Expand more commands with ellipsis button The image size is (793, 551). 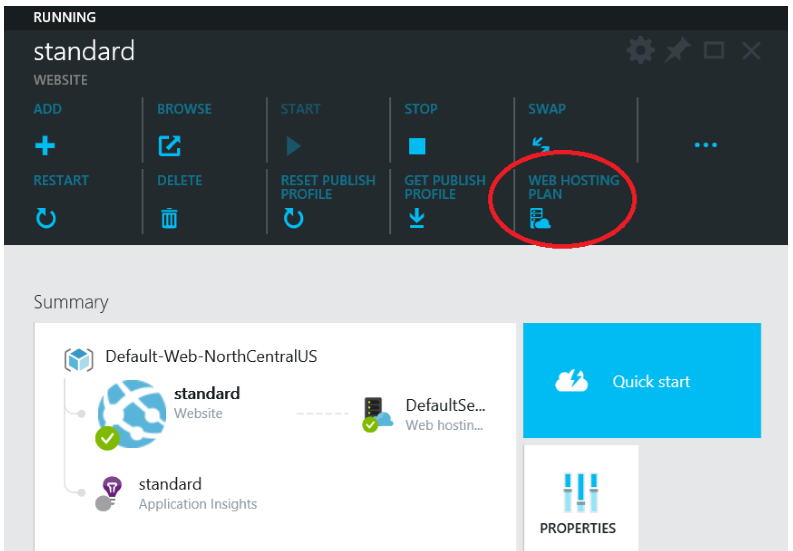click(x=705, y=146)
